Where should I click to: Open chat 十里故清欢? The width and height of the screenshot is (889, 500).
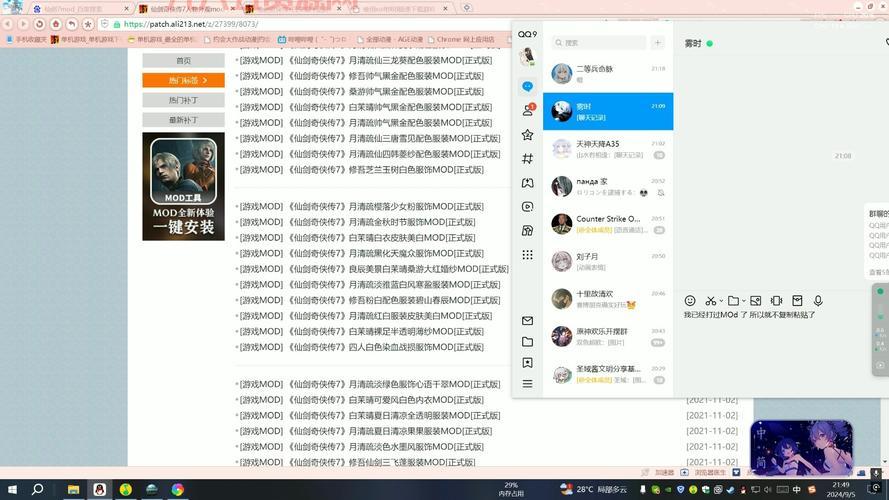[x=608, y=299]
